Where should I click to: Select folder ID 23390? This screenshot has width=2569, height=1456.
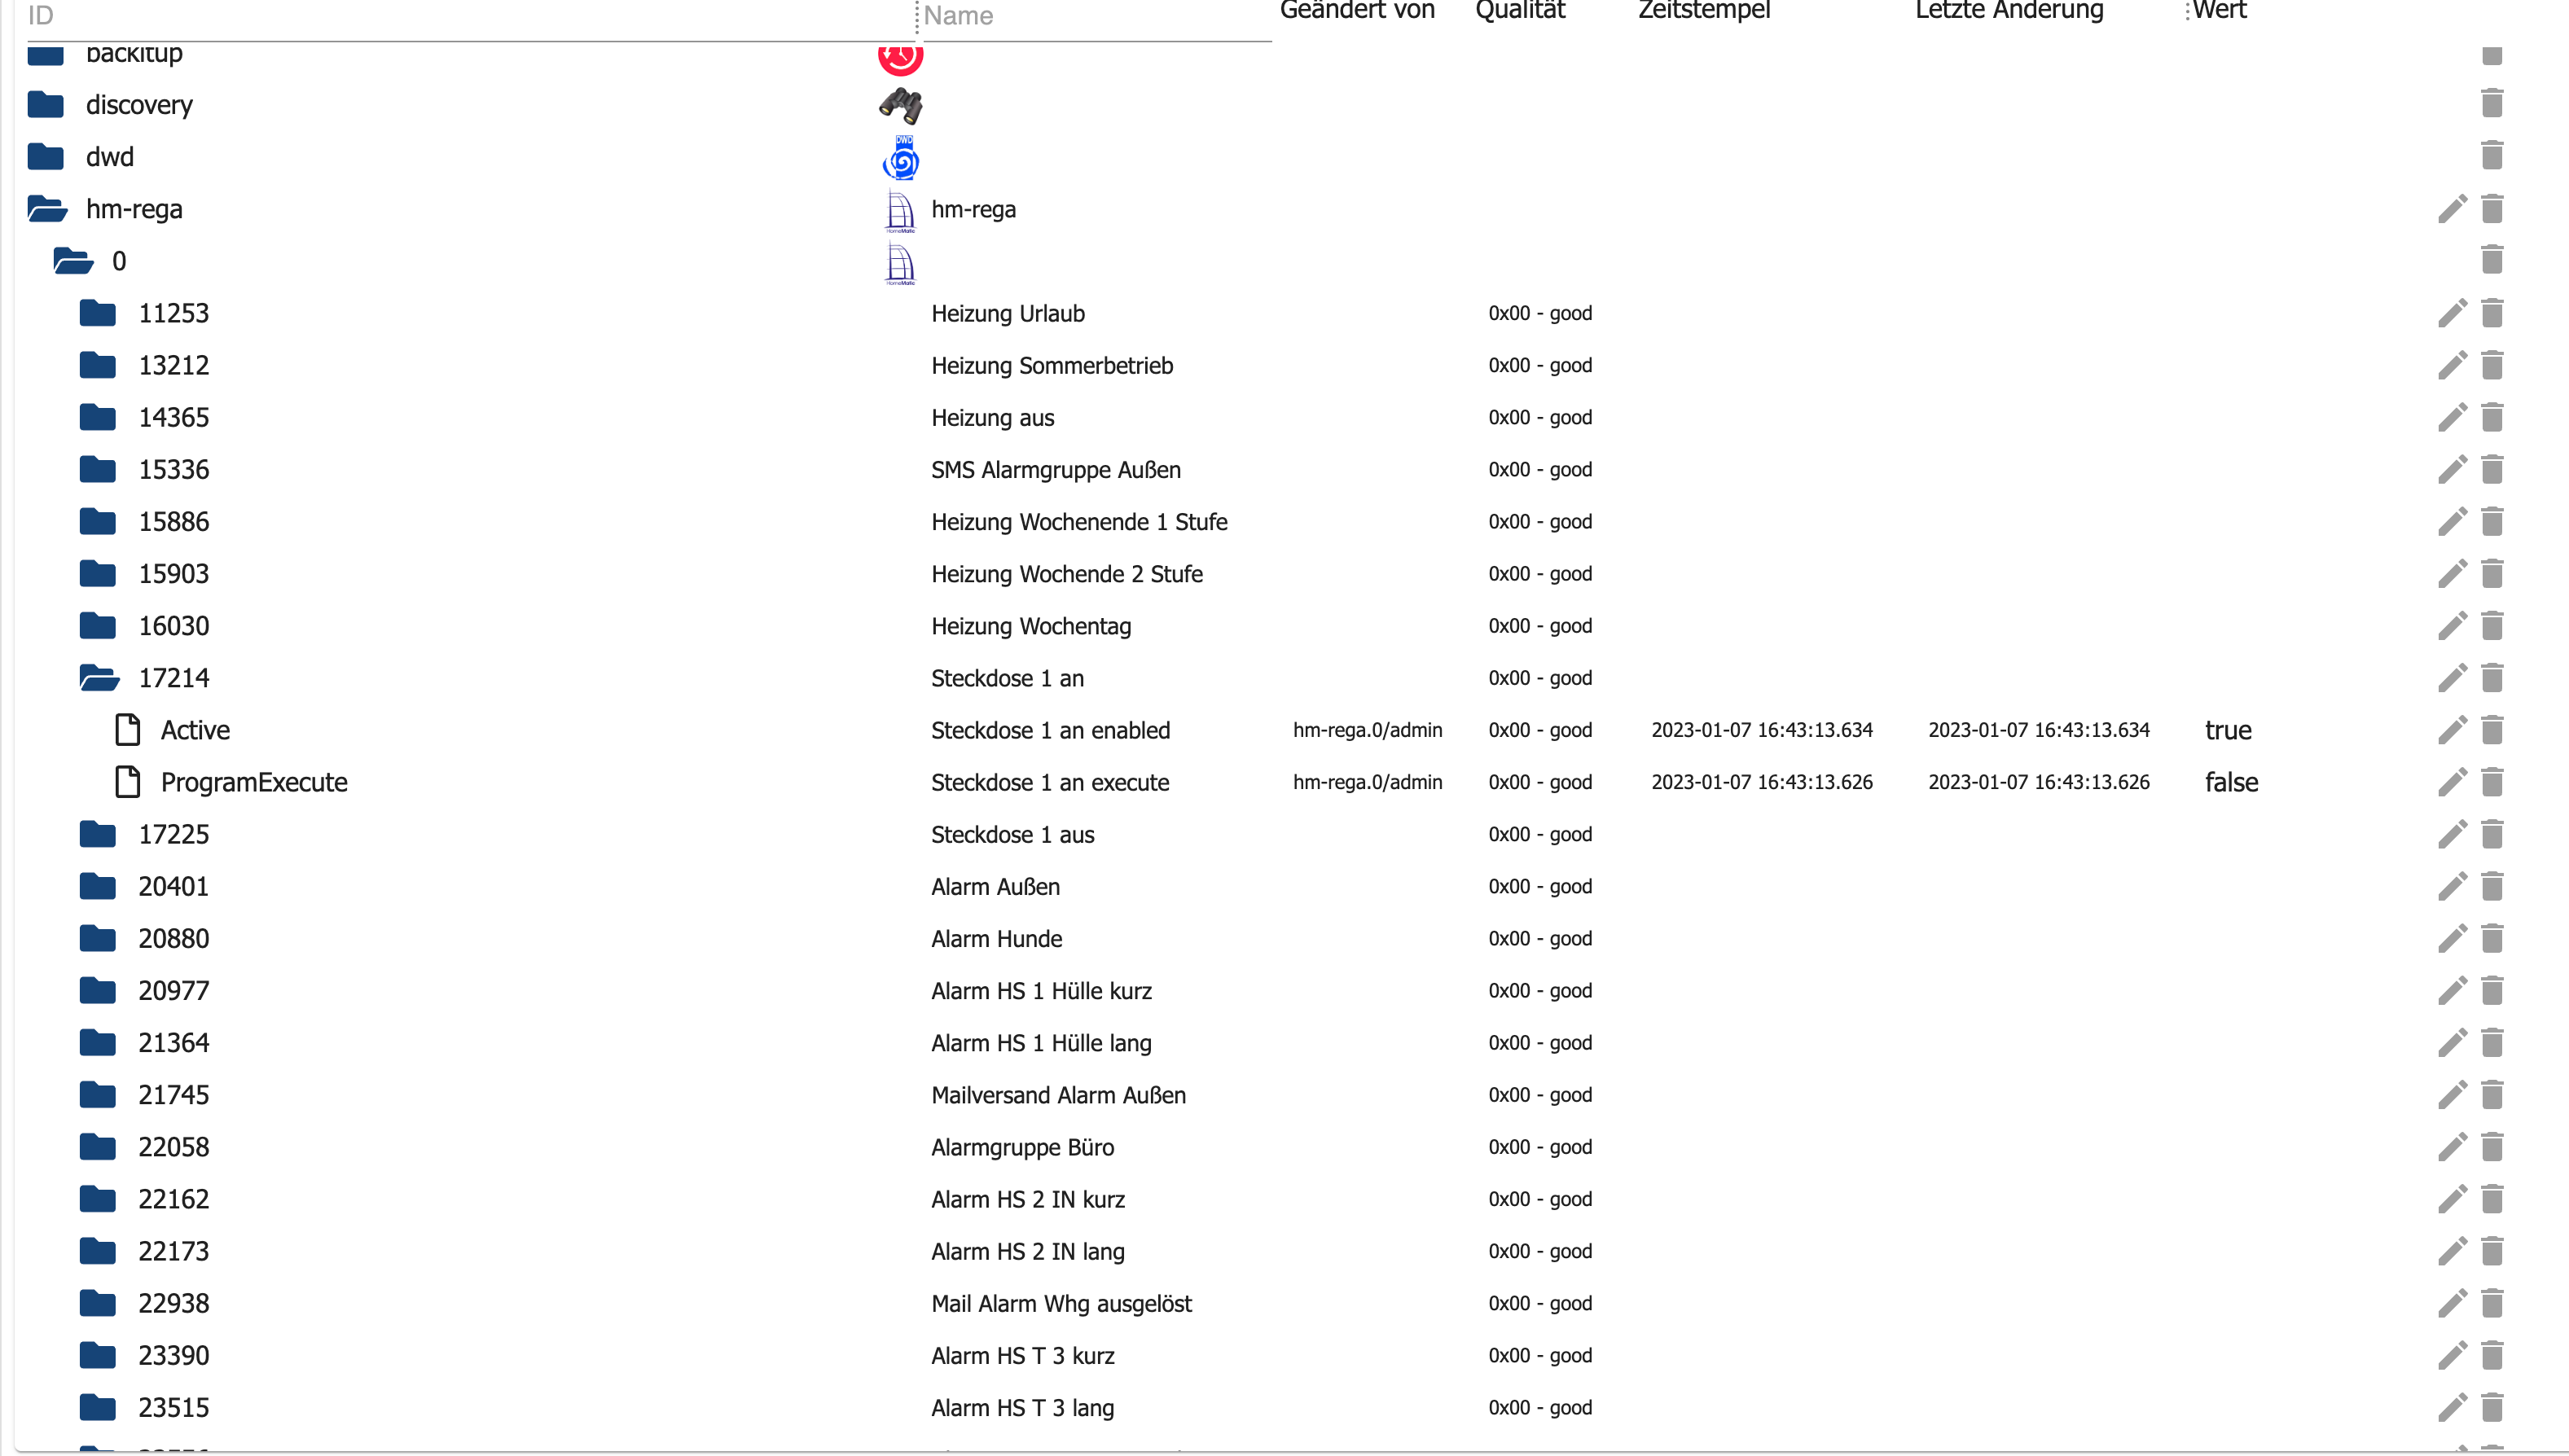tap(174, 1355)
